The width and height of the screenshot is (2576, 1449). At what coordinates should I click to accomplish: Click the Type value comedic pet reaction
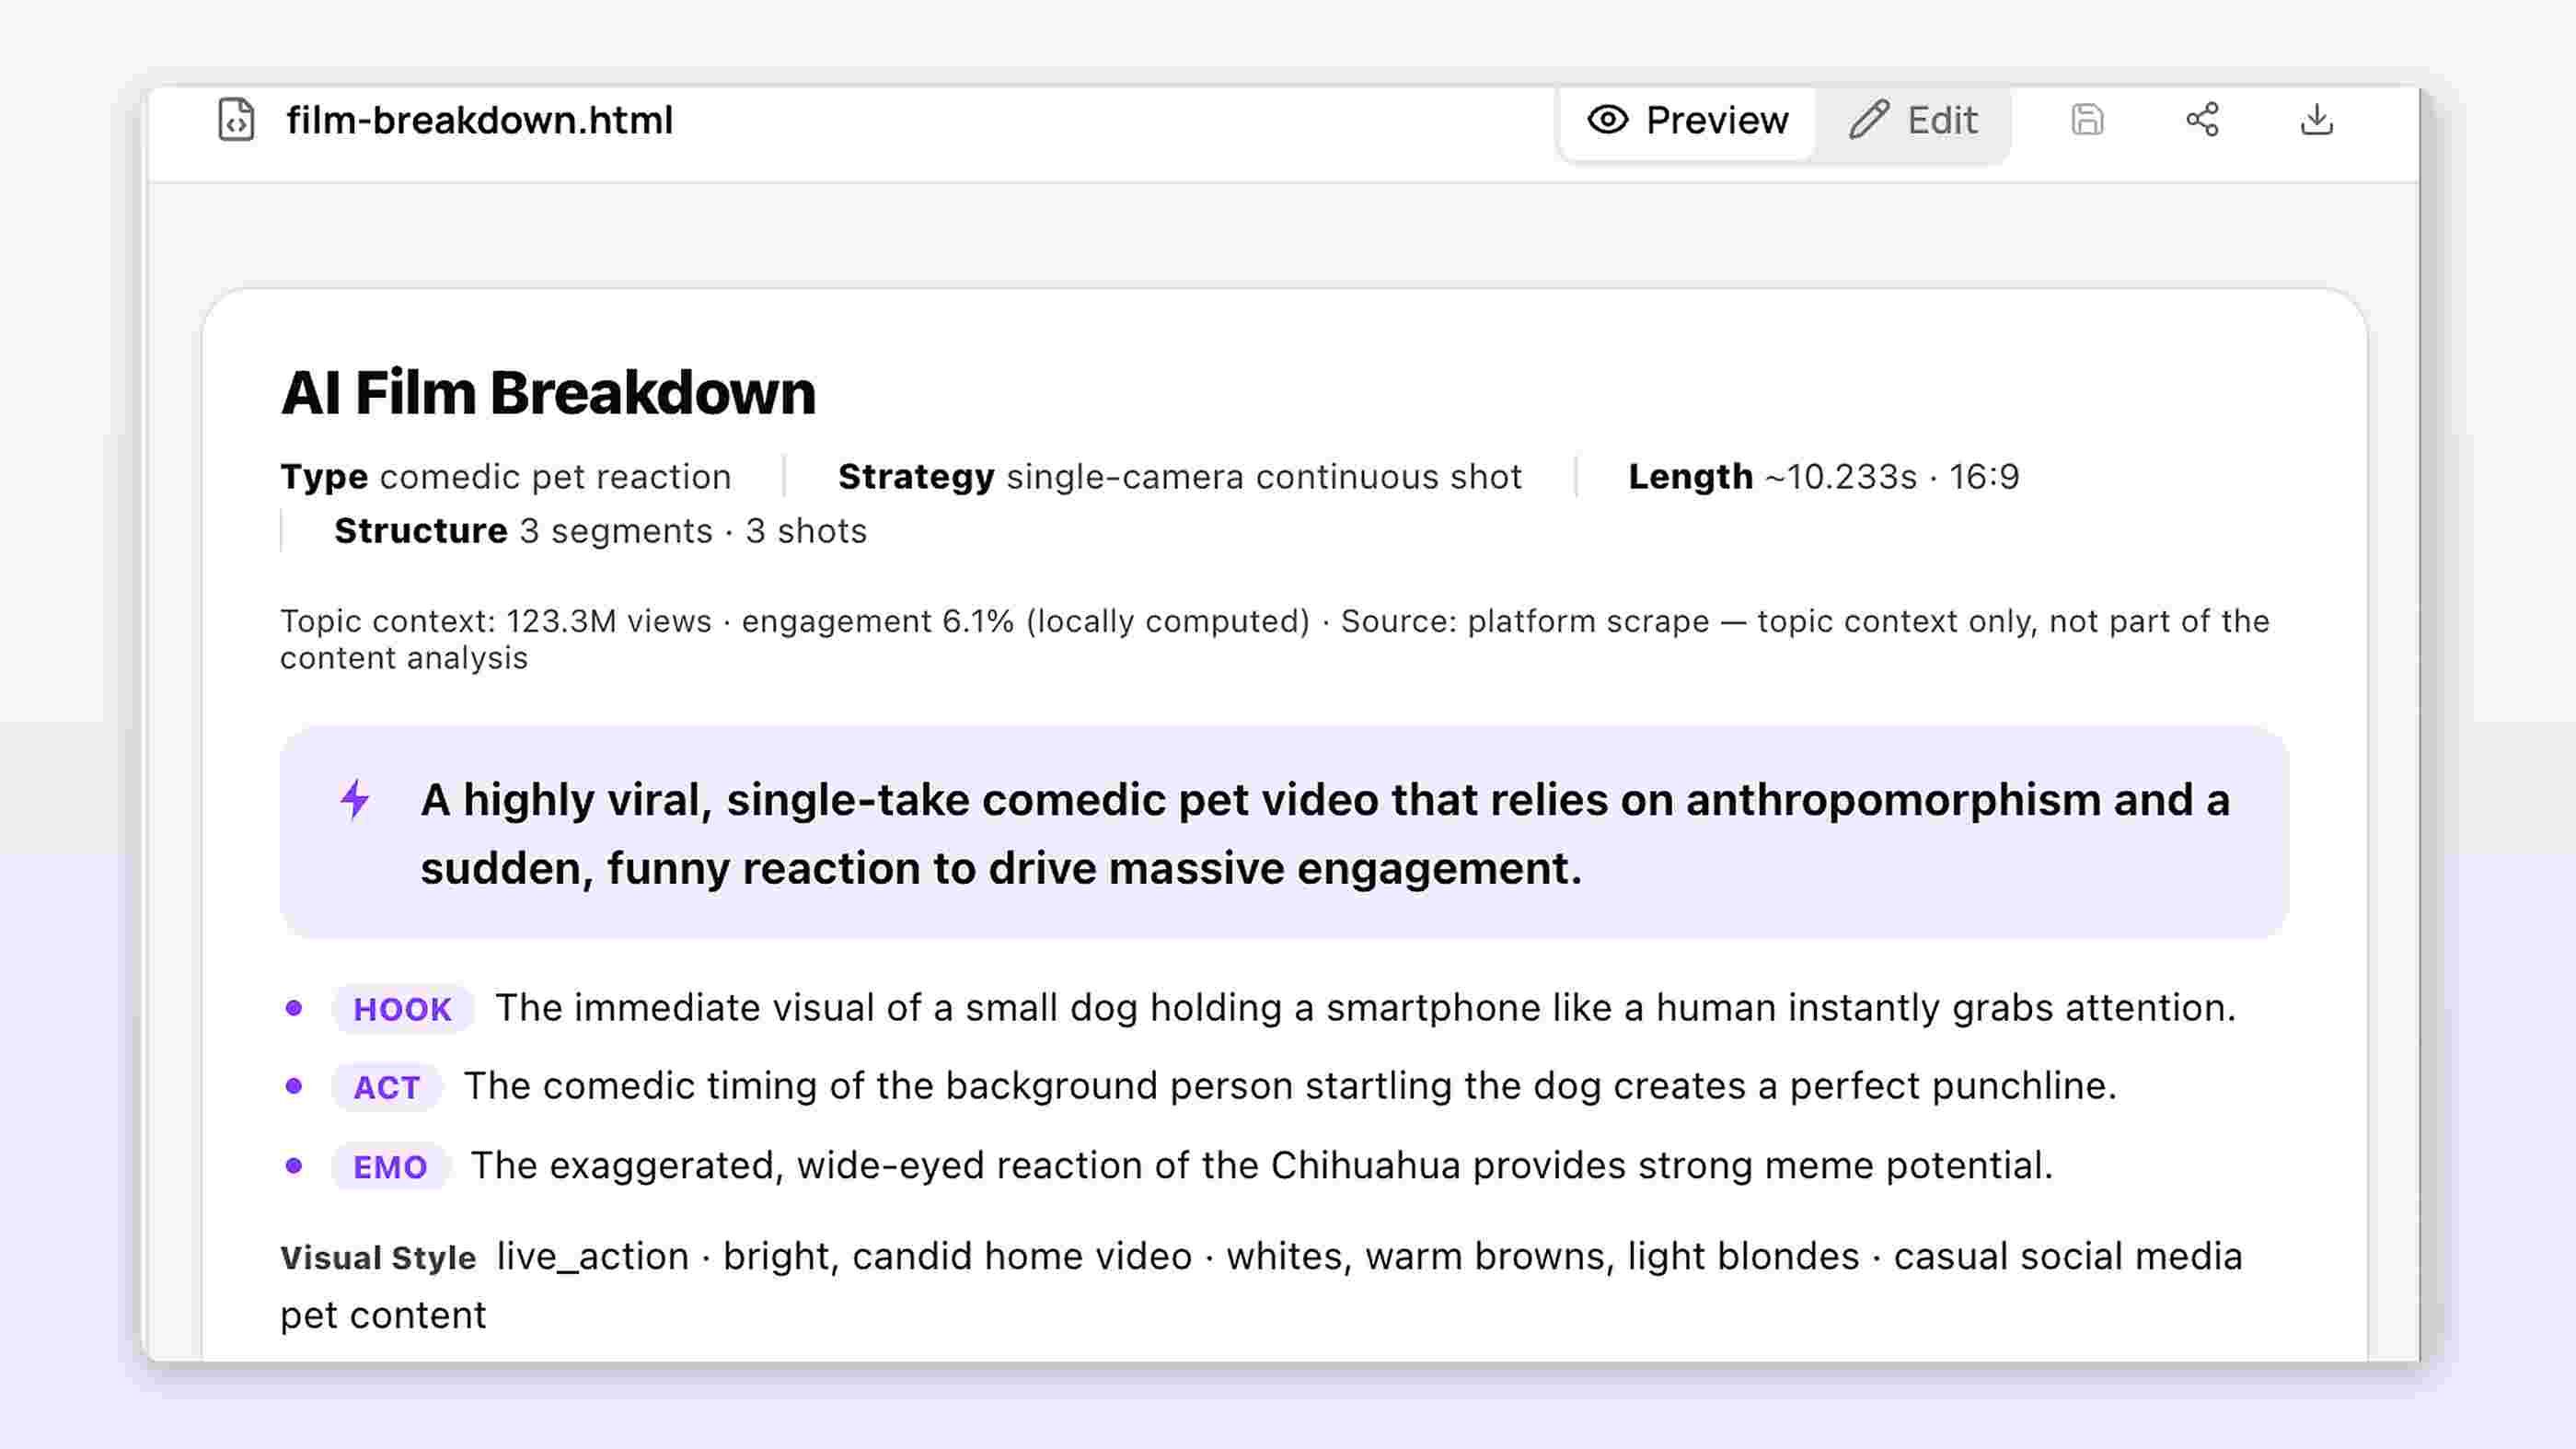point(556,477)
